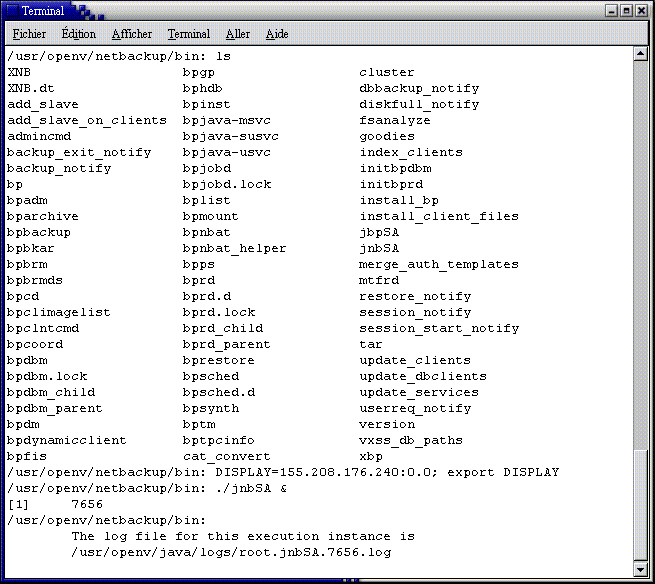Screen dimensions: 655x584
Task: Click the entry jbpSA
Action: click(x=379, y=233)
